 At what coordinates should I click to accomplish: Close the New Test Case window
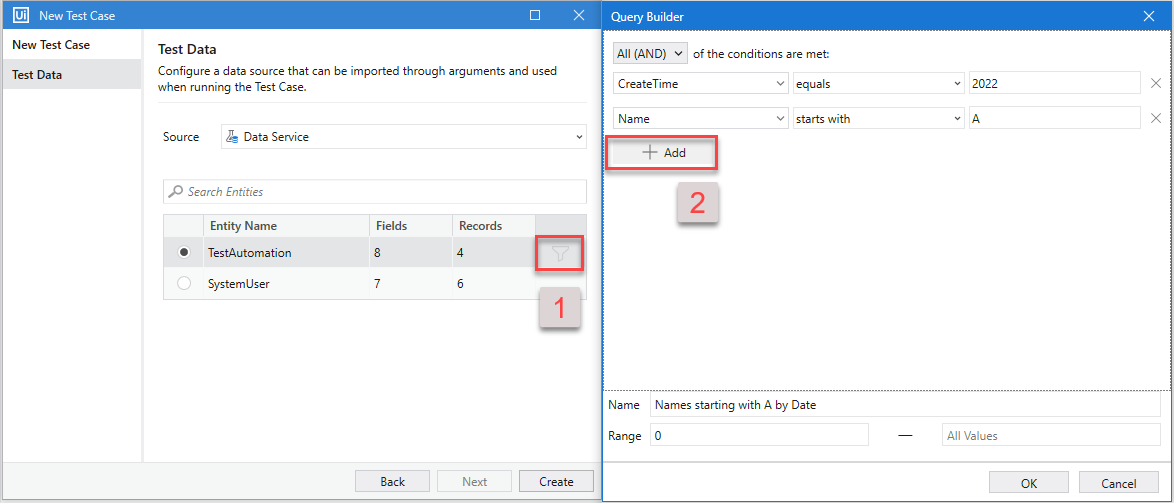578,15
